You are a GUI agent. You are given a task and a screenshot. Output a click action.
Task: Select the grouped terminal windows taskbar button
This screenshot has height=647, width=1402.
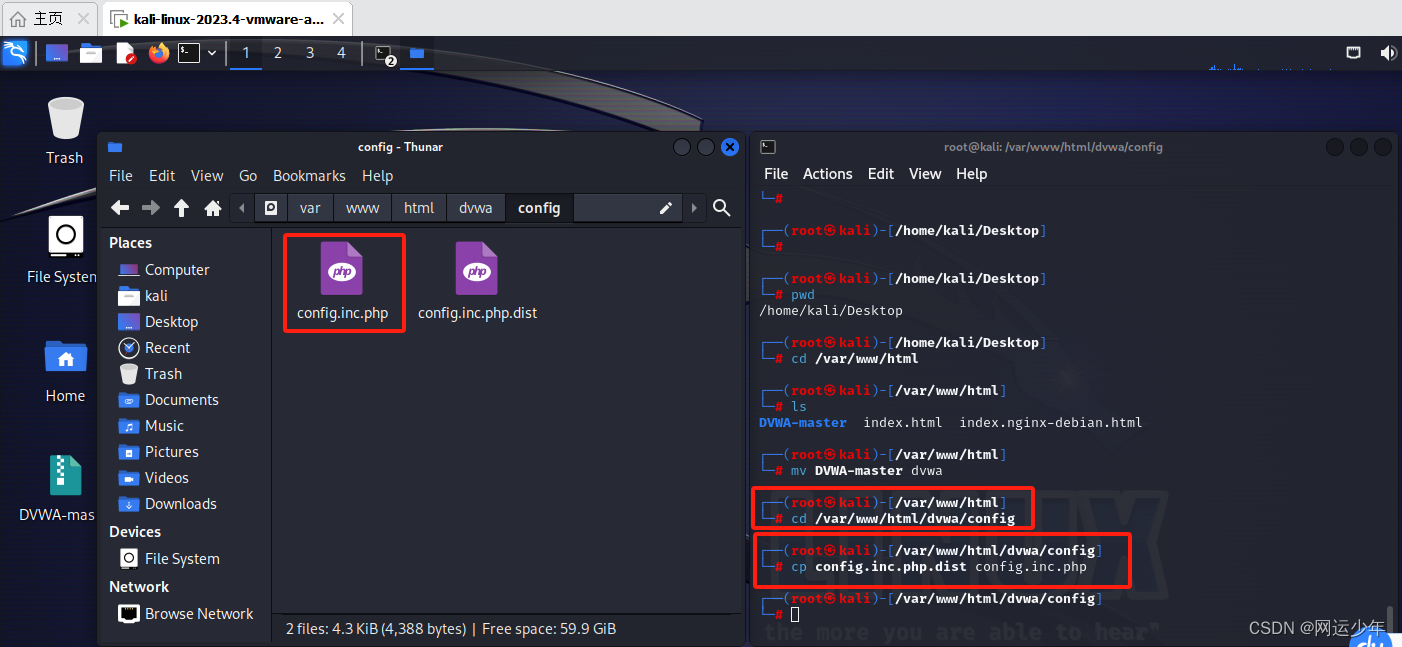(386, 55)
